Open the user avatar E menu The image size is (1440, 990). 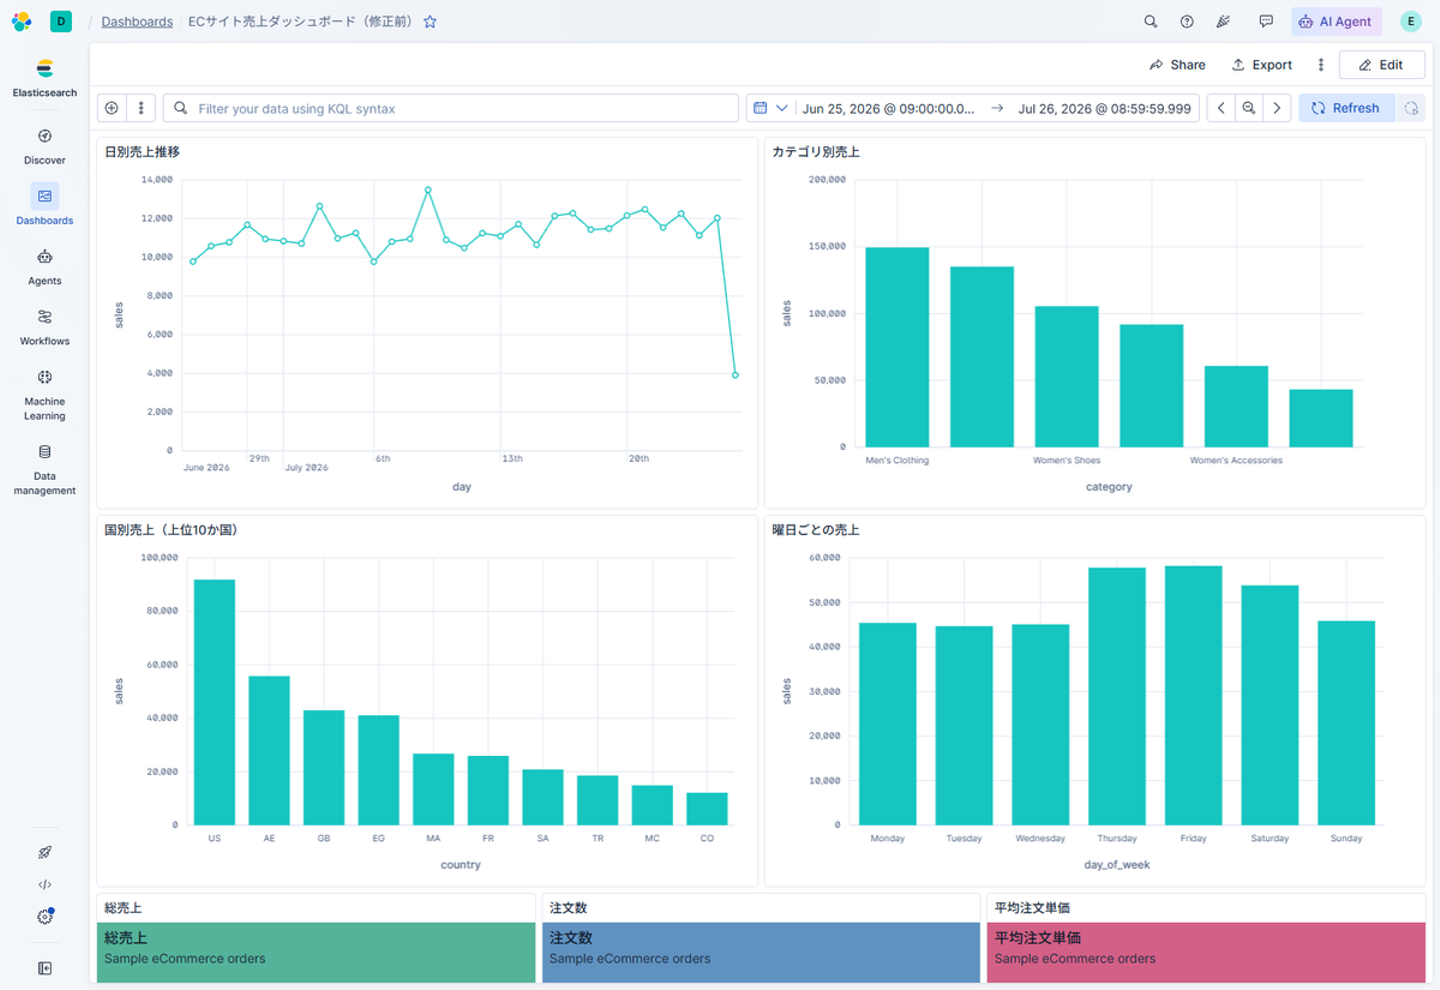pyautogui.click(x=1411, y=21)
